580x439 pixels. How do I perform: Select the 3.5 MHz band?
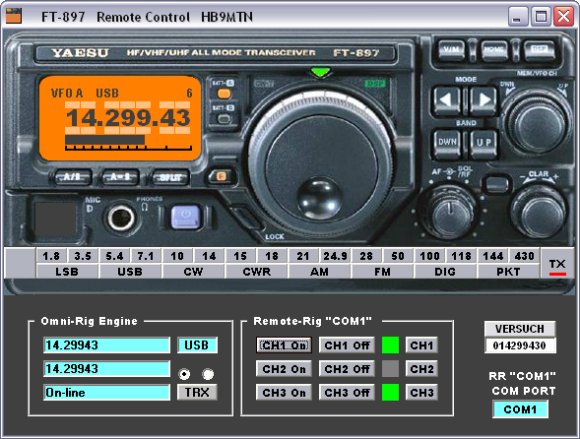[83, 256]
